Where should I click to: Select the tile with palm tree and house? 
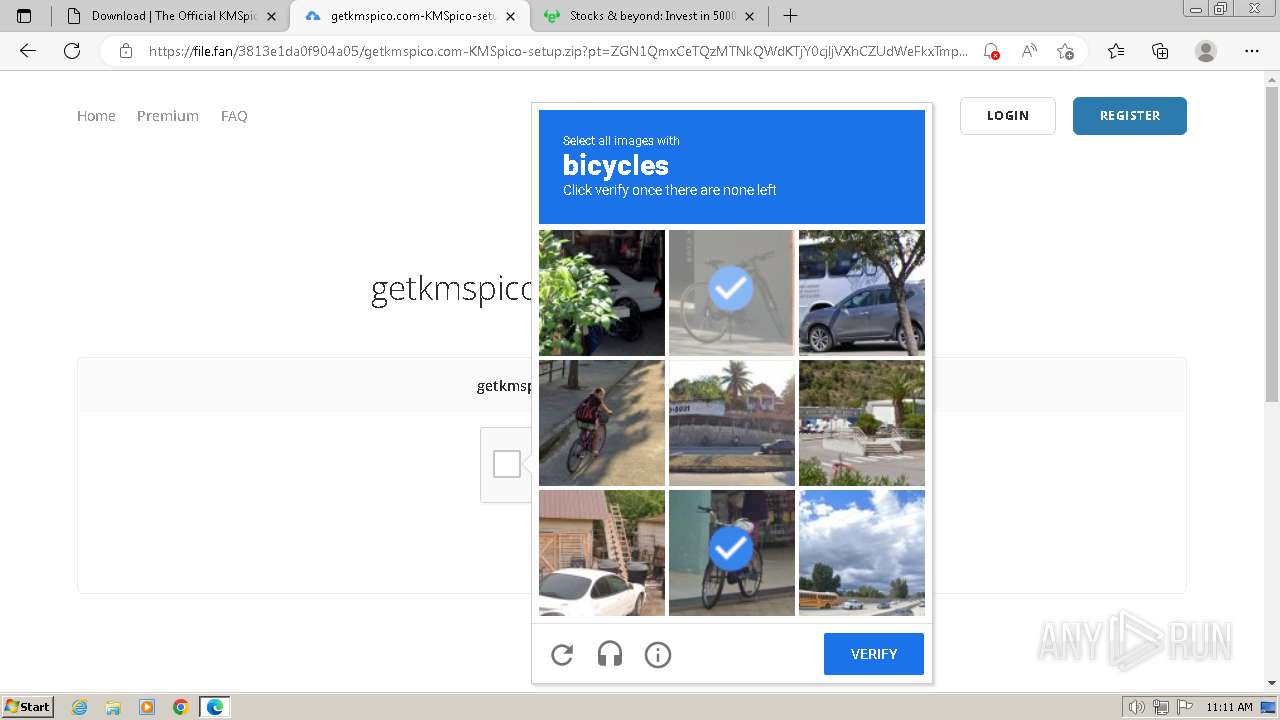click(732, 423)
